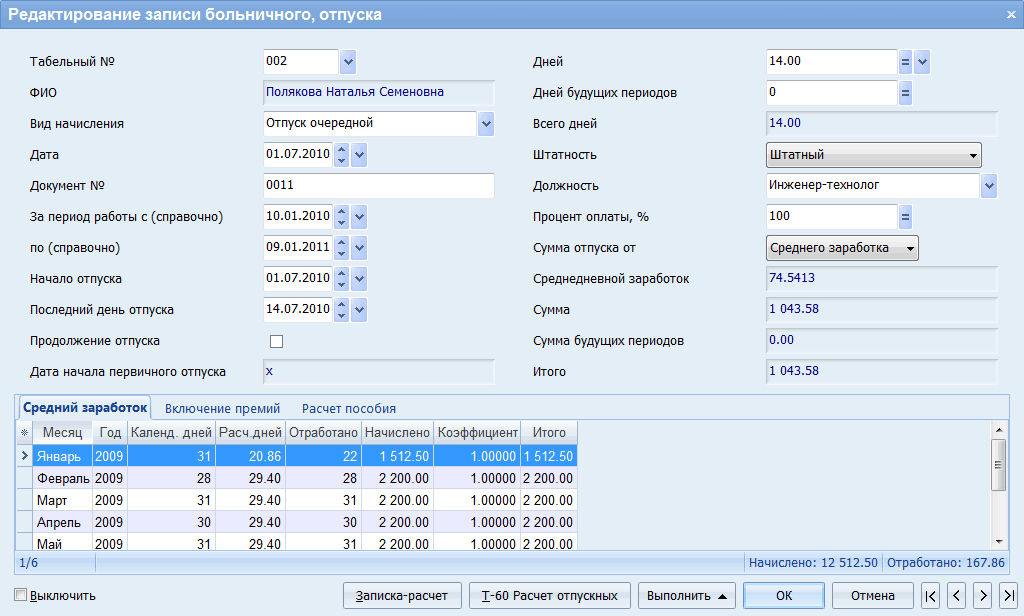Image resolution: width=1024 pixels, height=616 pixels.
Task: Click the first record navigation button
Action: (931, 596)
